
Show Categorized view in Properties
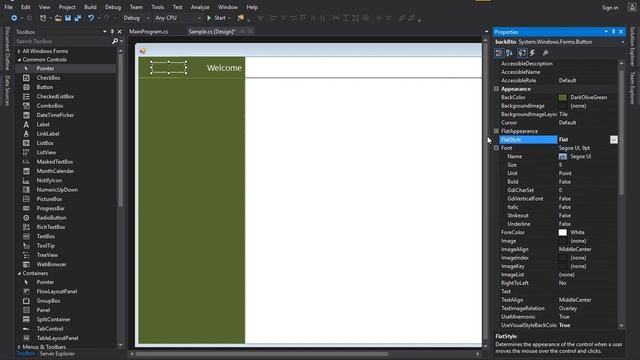point(499,53)
